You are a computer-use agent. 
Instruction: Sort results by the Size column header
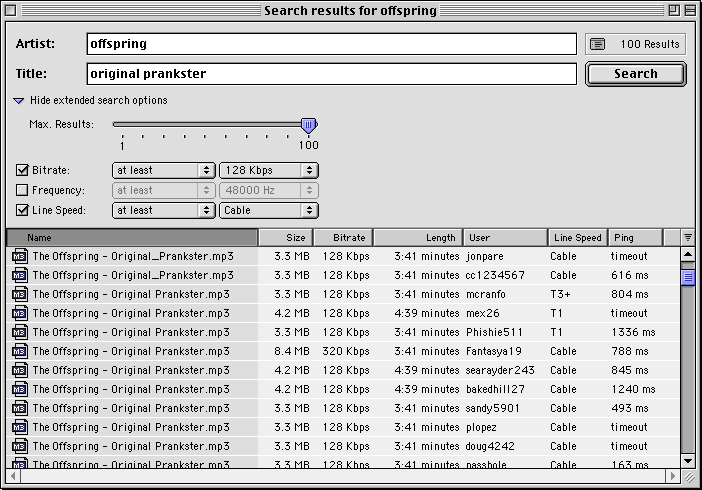286,238
